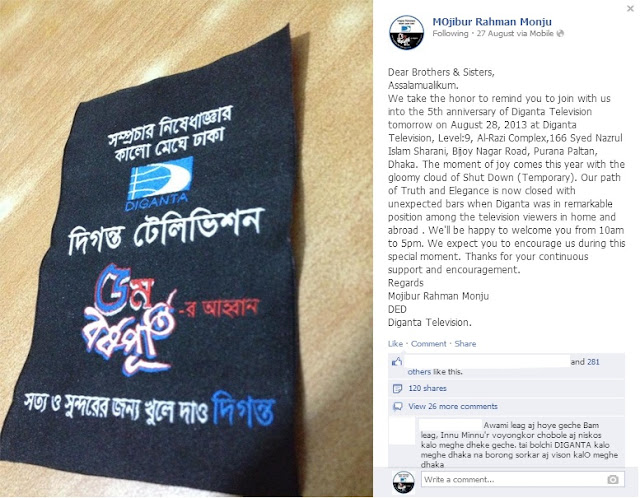Click the comments speech bubble icon
Image resolution: width=640 pixels, height=498 pixels.
click(x=397, y=406)
